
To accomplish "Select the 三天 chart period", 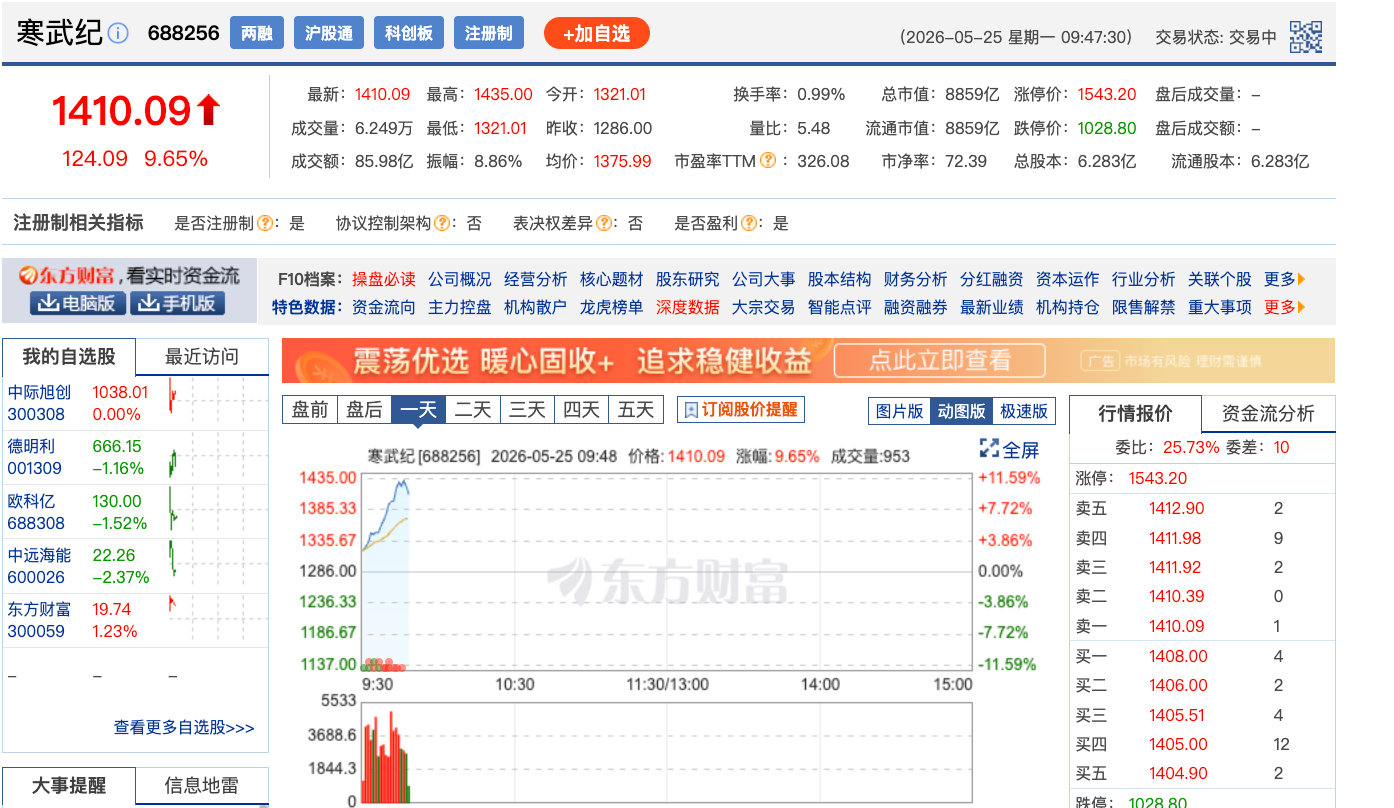I will pos(527,409).
